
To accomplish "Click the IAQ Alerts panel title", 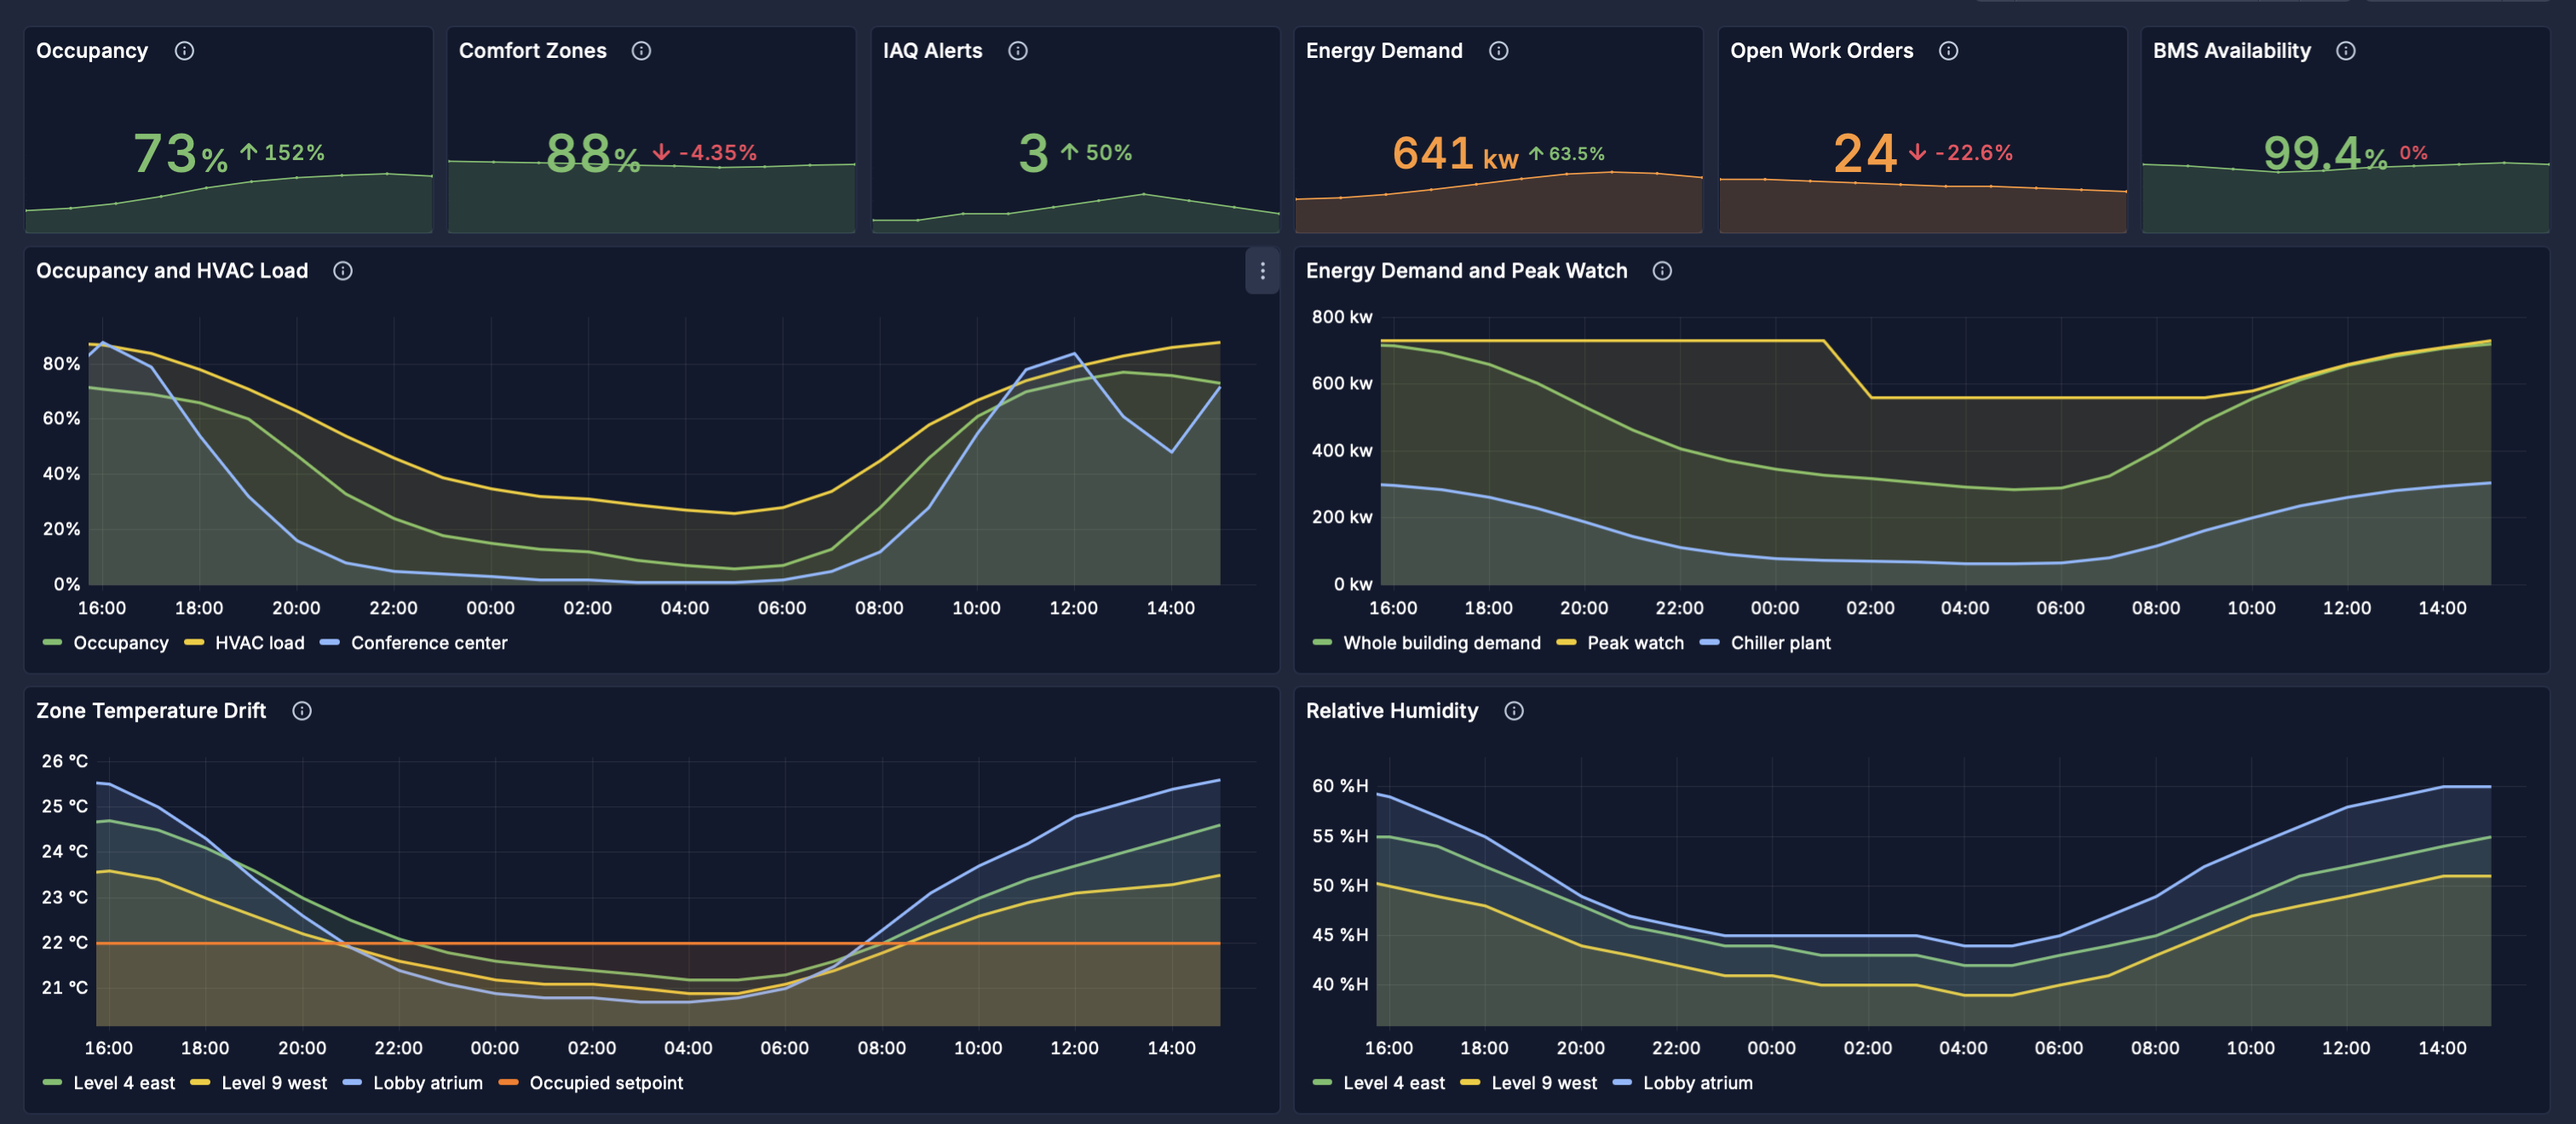I will click(933, 51).
